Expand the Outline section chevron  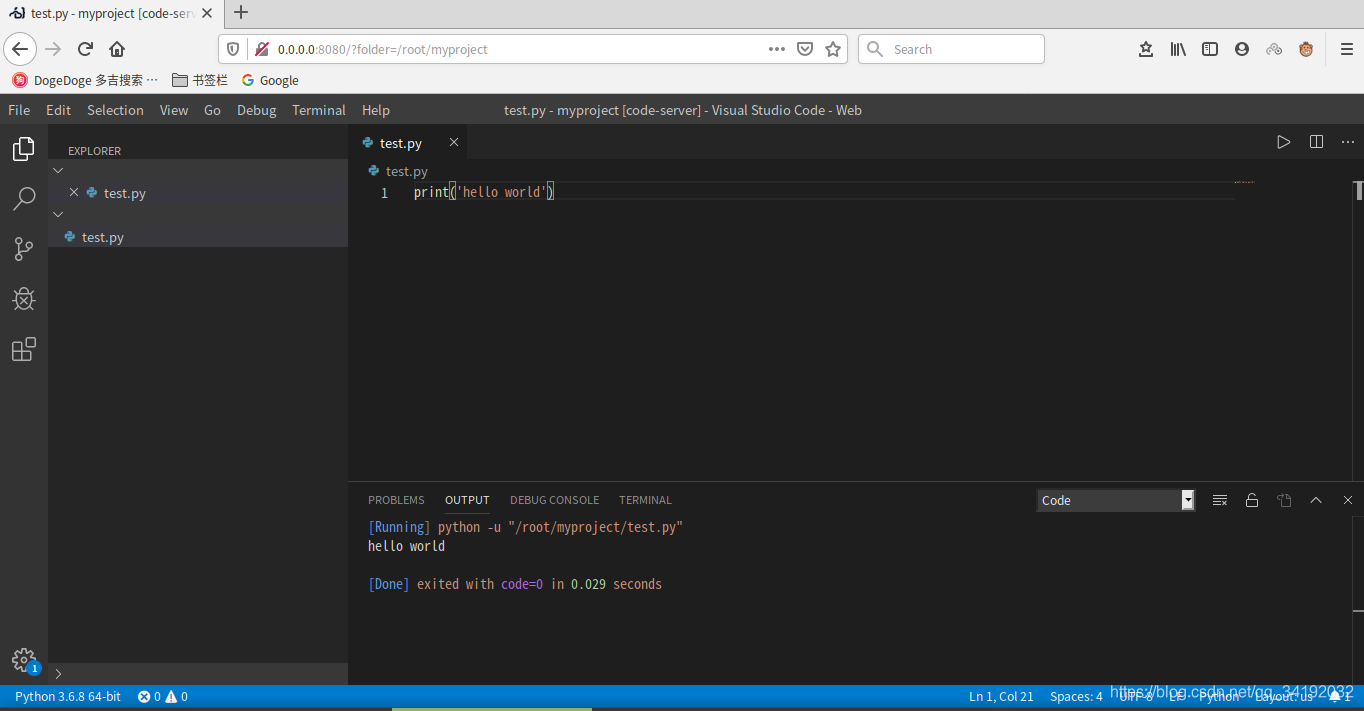[x=58, y=674]
